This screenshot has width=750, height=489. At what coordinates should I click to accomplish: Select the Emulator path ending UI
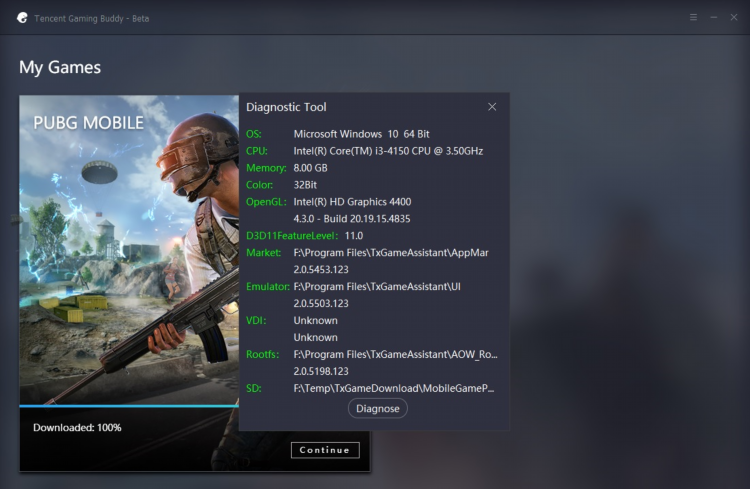pos(377,287)
